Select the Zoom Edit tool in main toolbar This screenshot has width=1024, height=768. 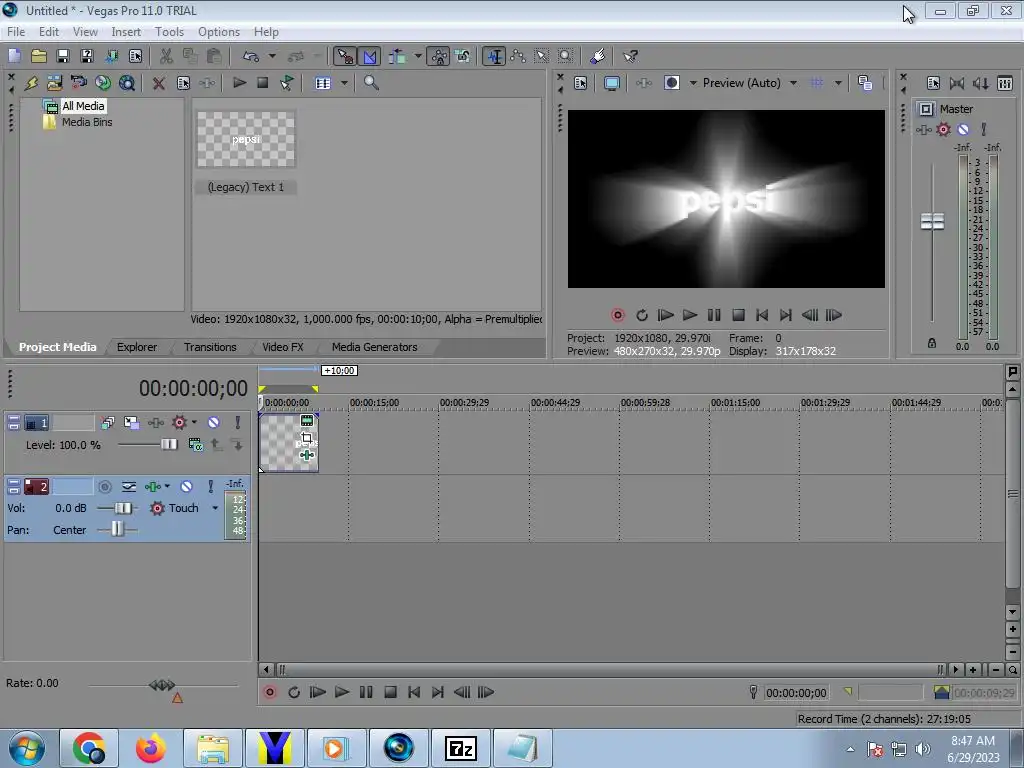[566, 56]
